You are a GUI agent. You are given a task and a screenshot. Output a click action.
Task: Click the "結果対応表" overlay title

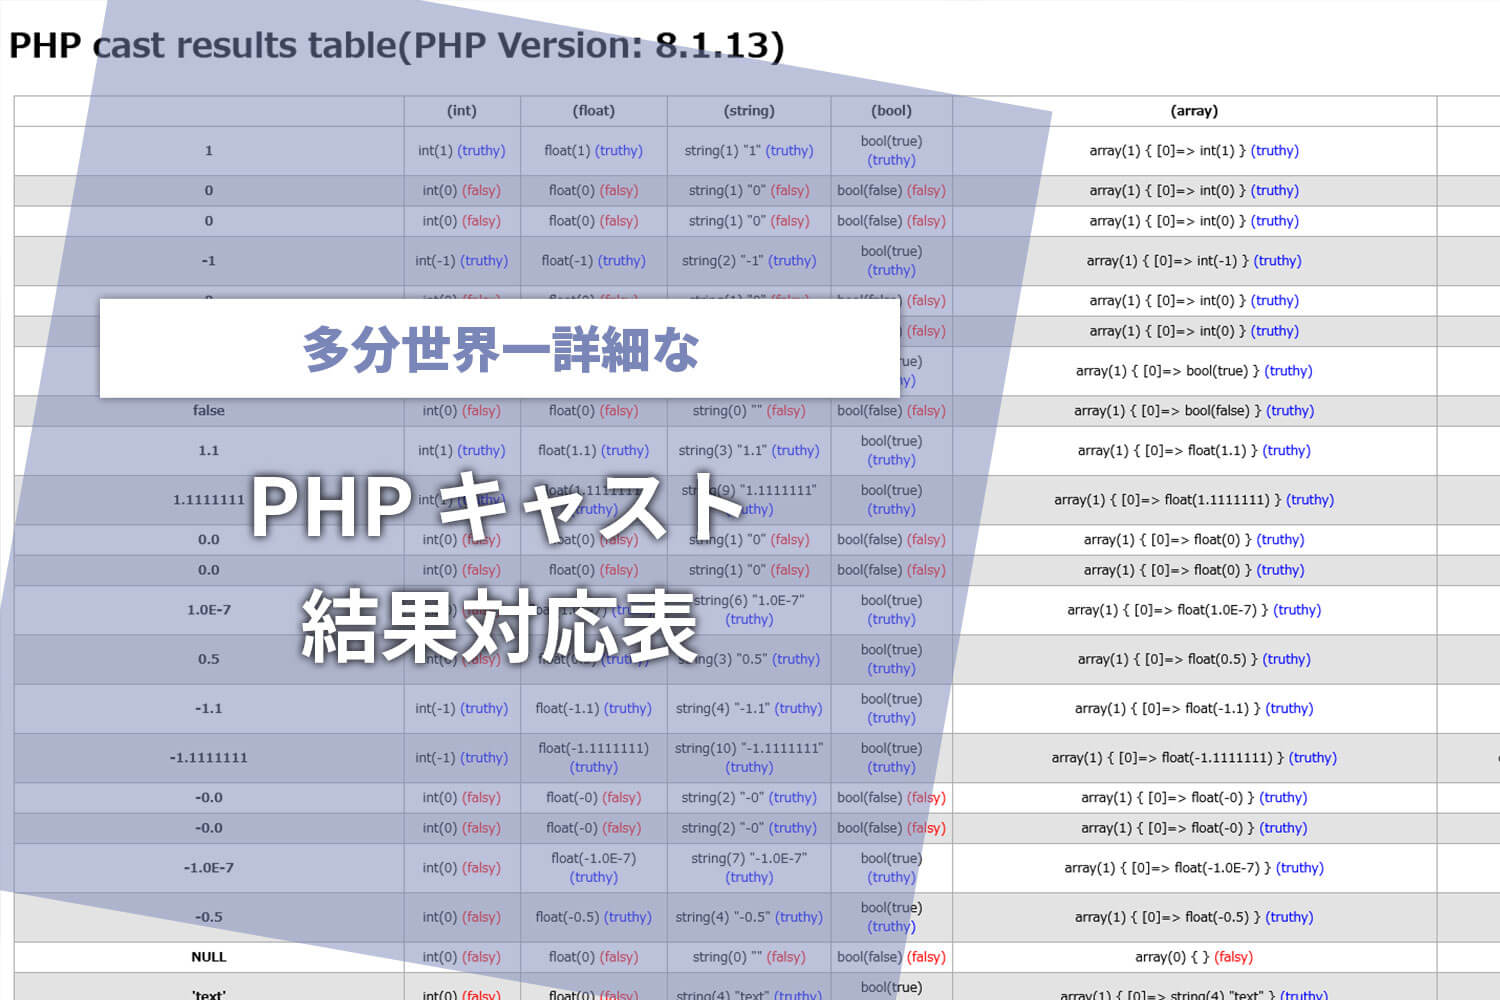499,627
